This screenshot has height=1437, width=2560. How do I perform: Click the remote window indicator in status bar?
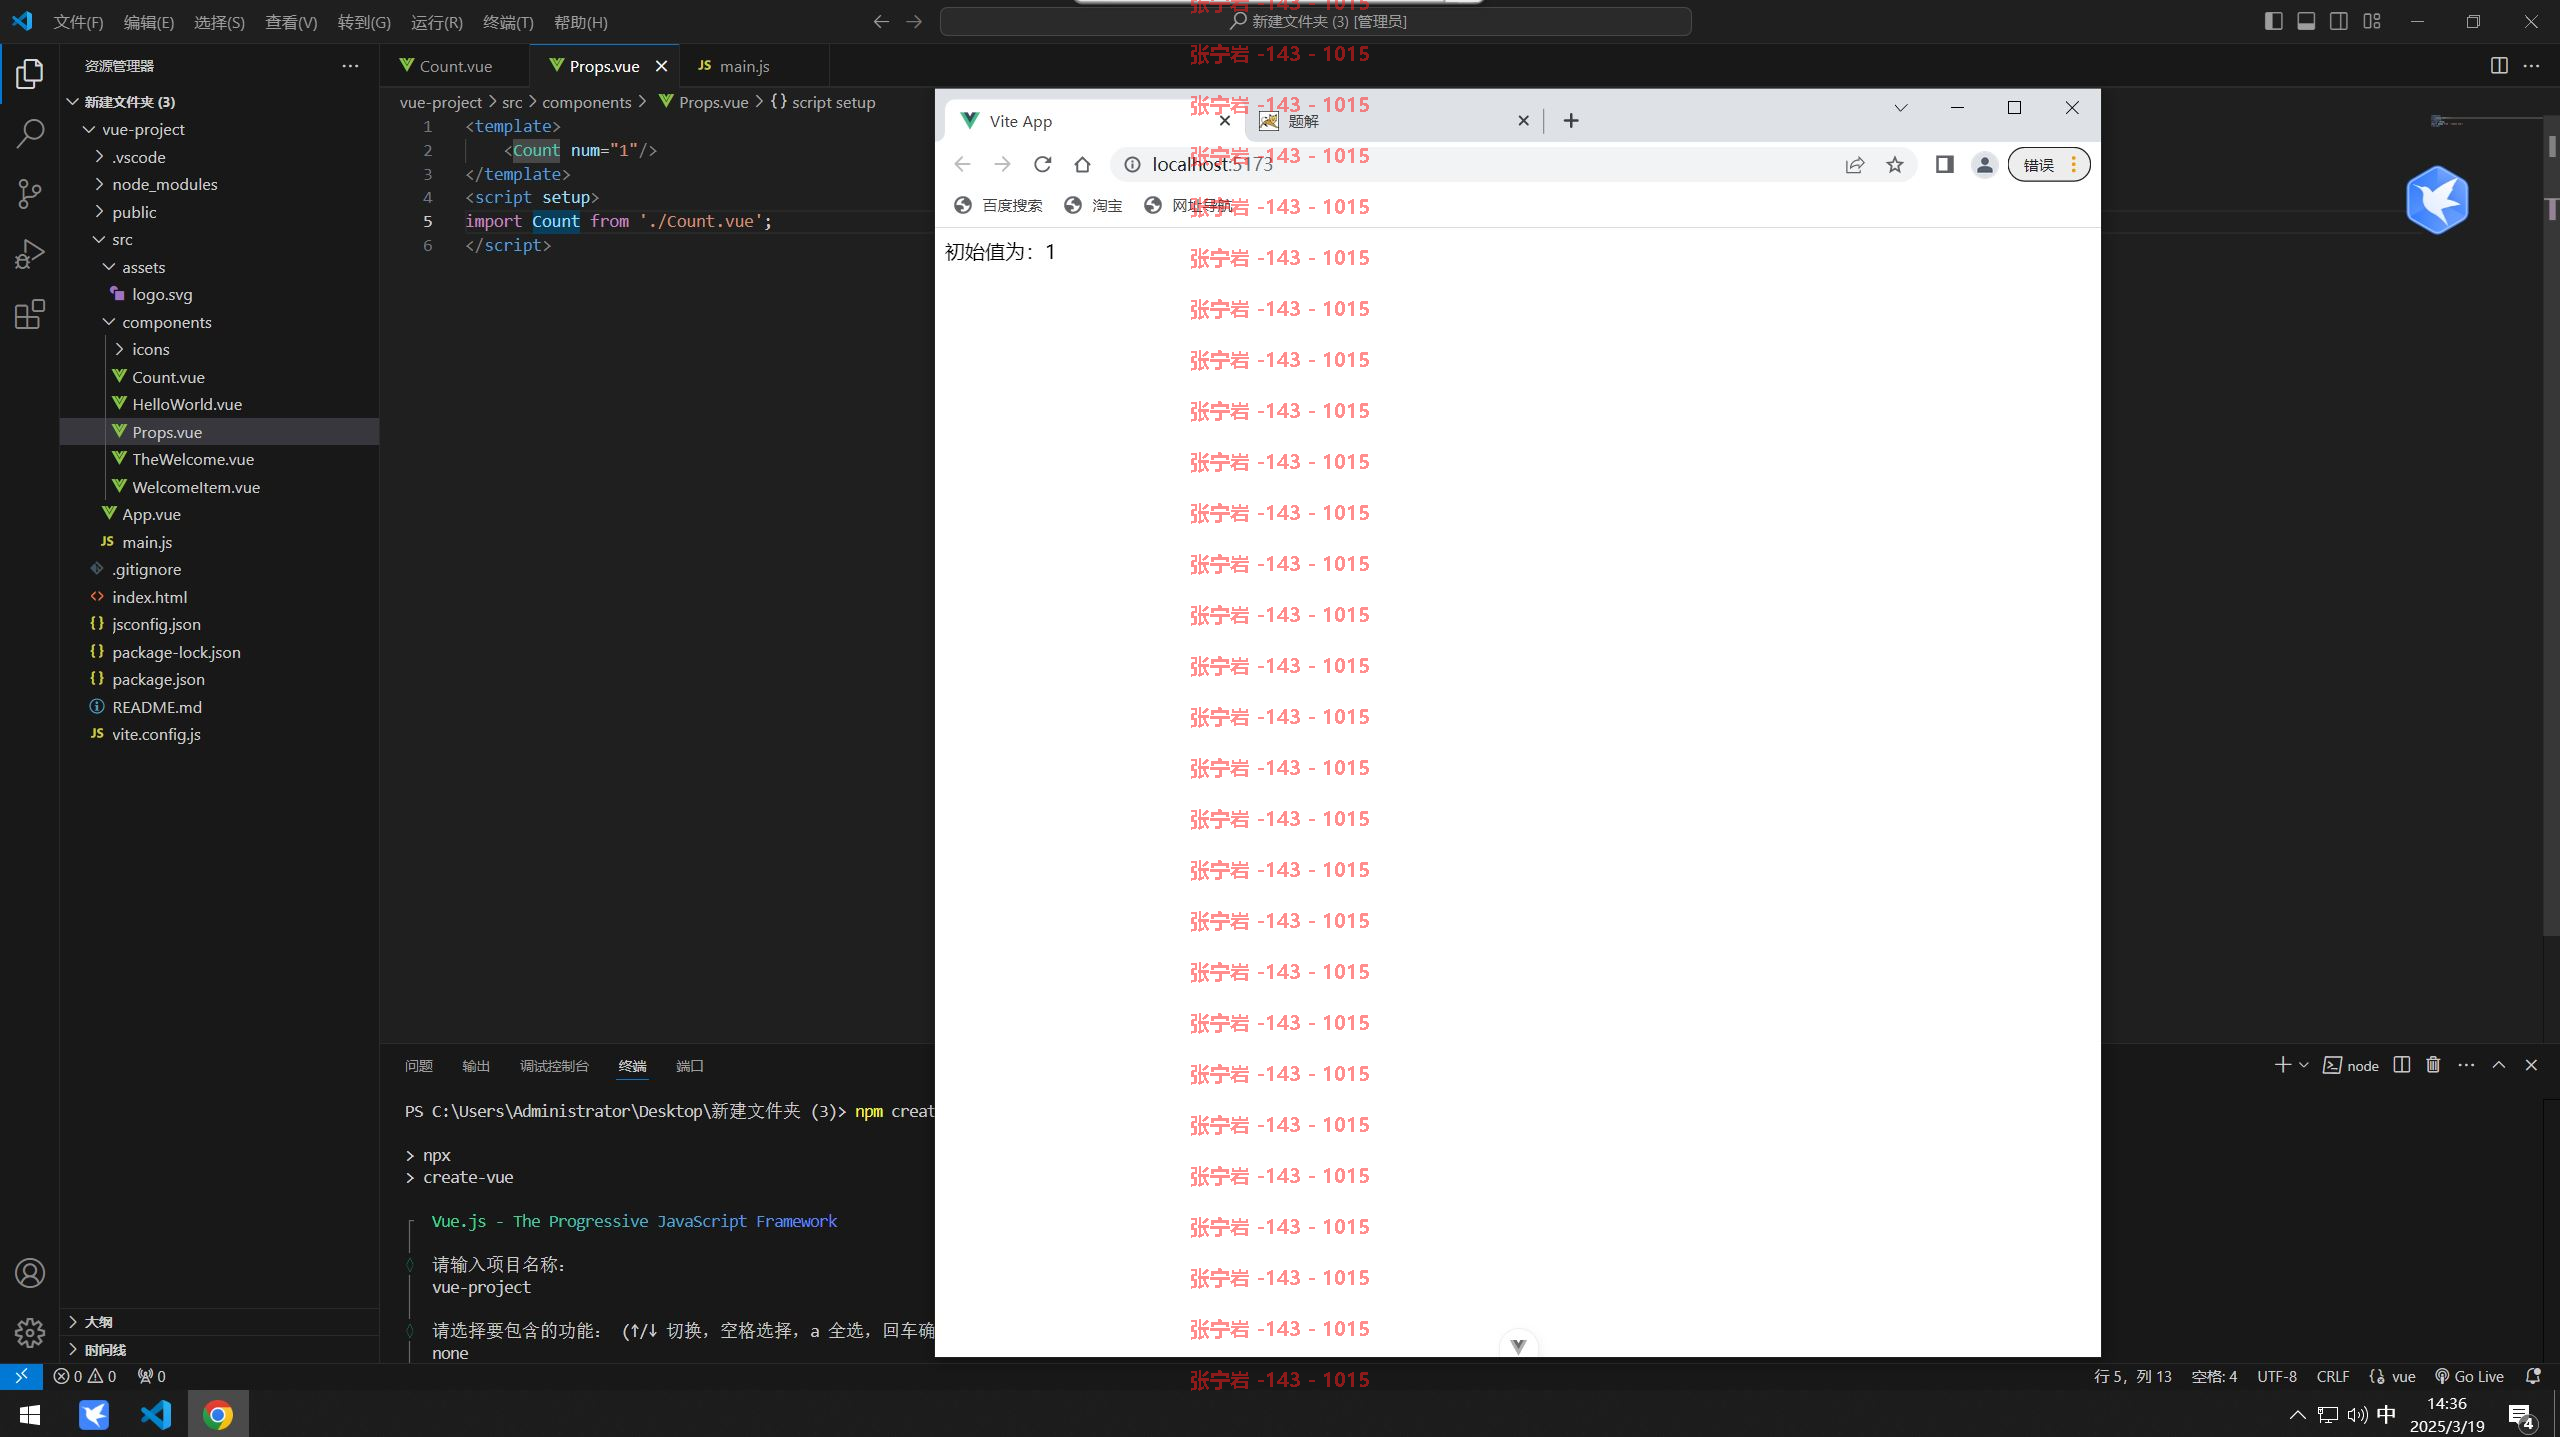(21, 1376)
